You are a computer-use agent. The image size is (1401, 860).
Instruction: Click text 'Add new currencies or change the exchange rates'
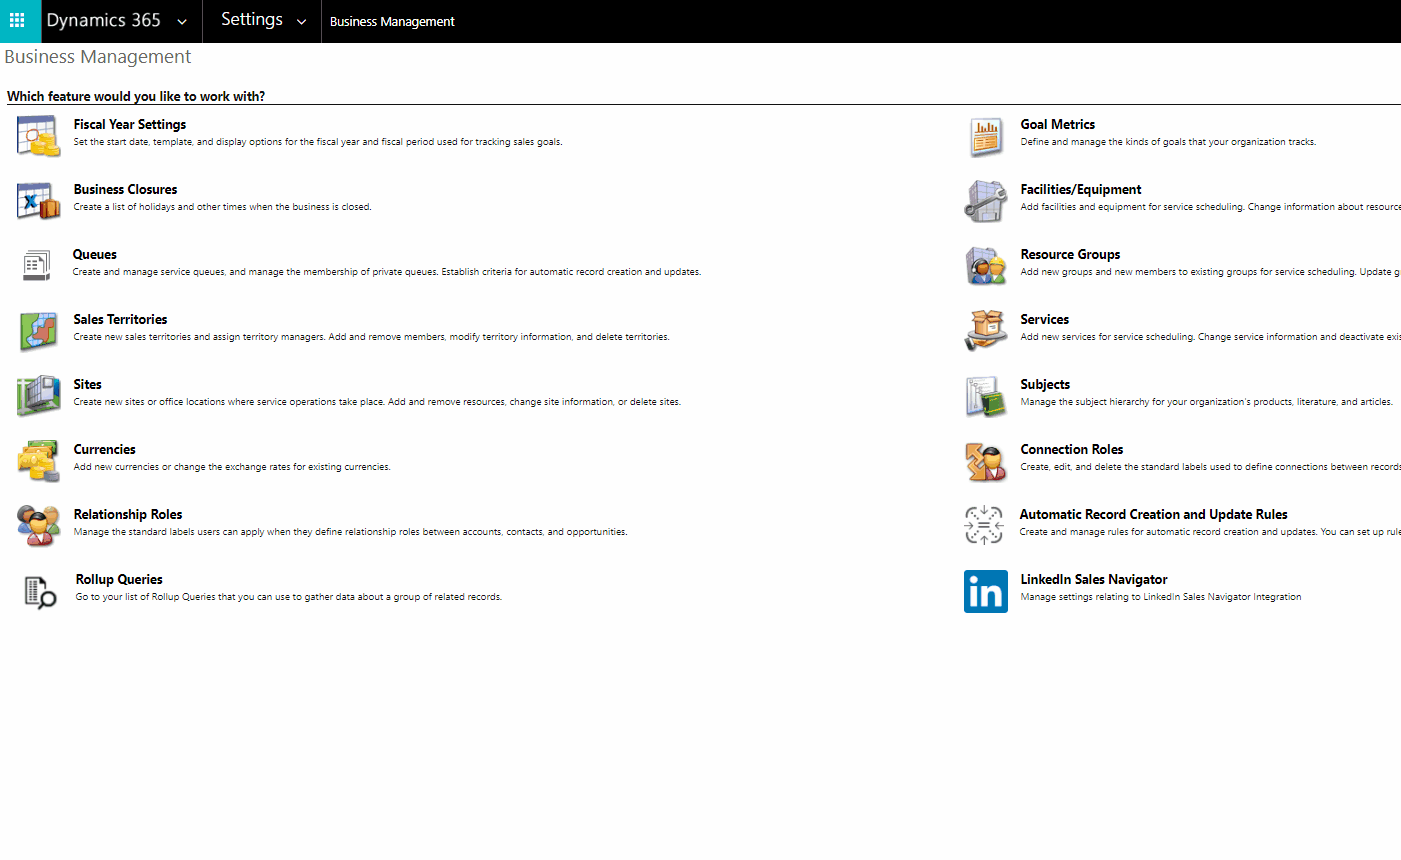[x=232, y=467]
